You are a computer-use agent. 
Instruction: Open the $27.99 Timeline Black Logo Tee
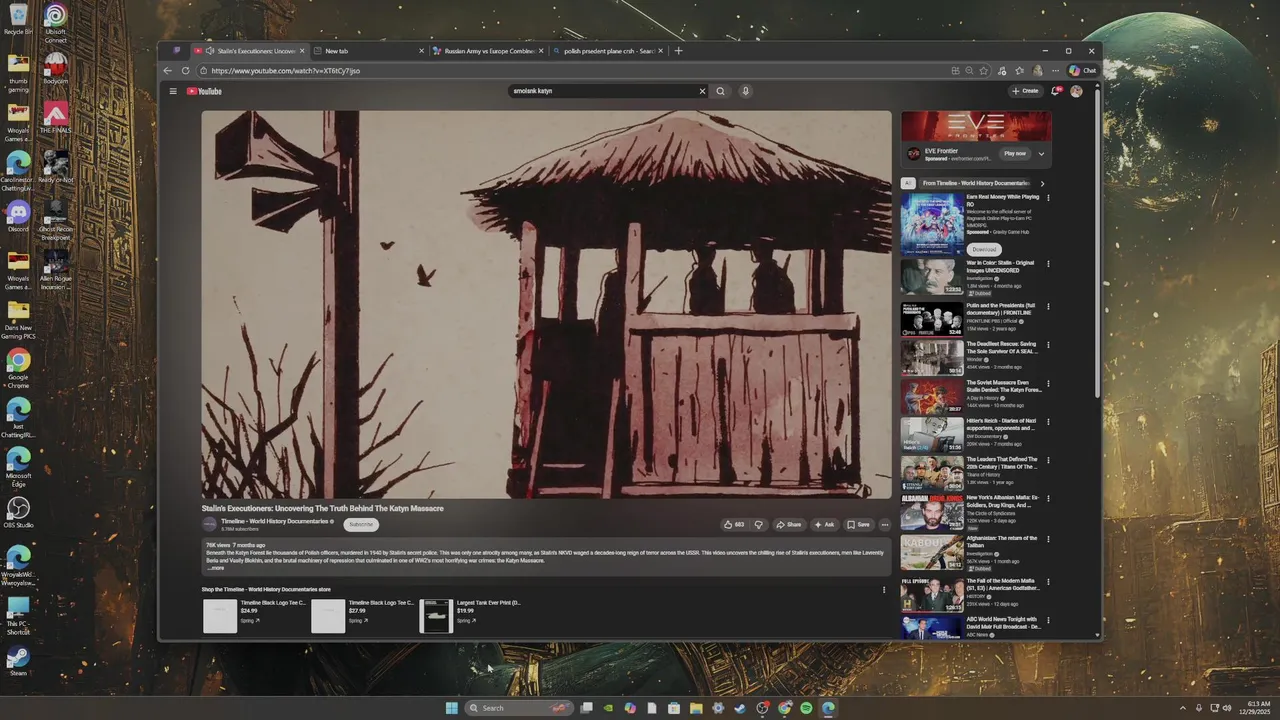pyautogui.click(x=363, y=616)
